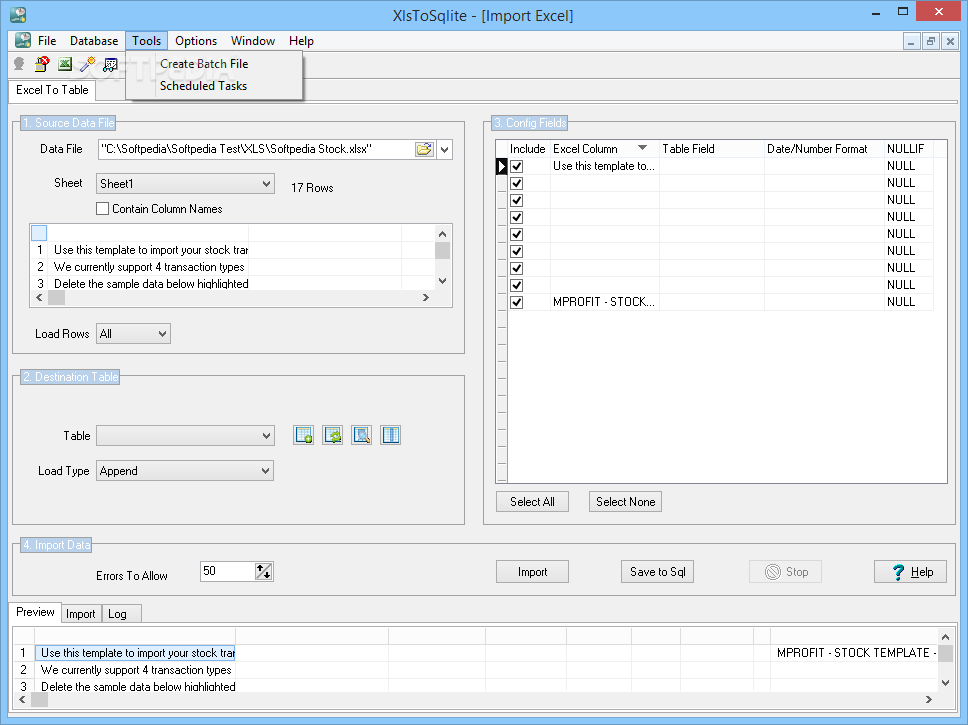Uncheck Include checkbox in sixth Config Fields row

click(x=517, y=251)
